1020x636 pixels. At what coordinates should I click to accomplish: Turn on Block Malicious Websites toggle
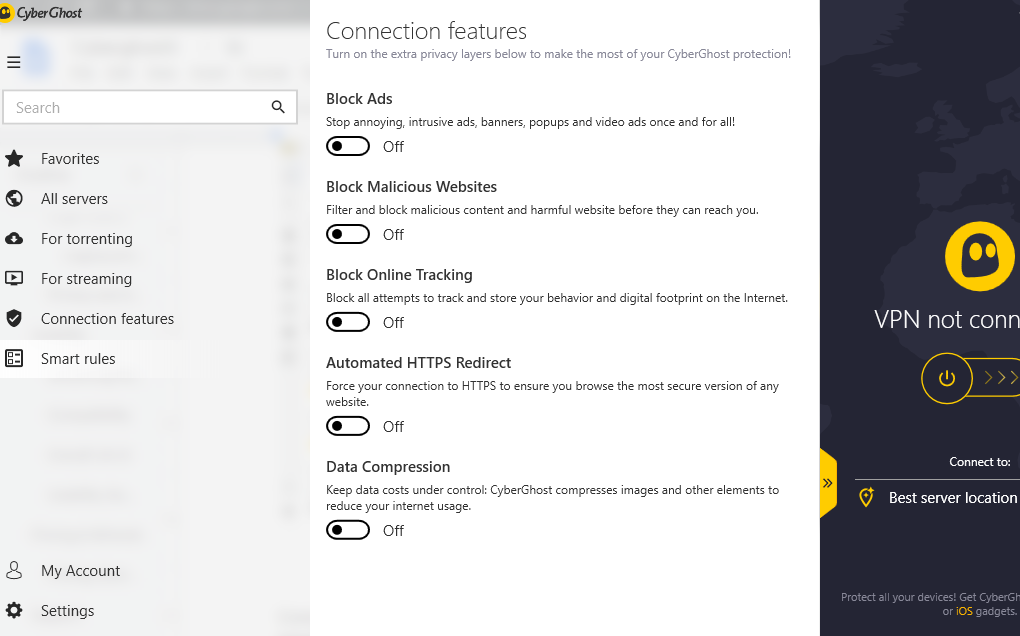point(348,234)
